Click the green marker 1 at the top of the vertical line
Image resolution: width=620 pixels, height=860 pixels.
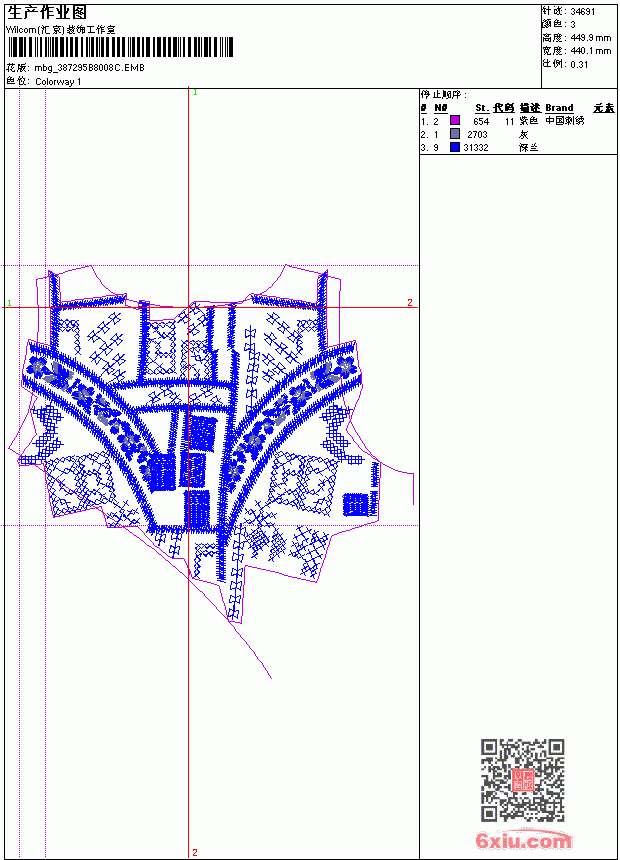(x=195, y=92)
